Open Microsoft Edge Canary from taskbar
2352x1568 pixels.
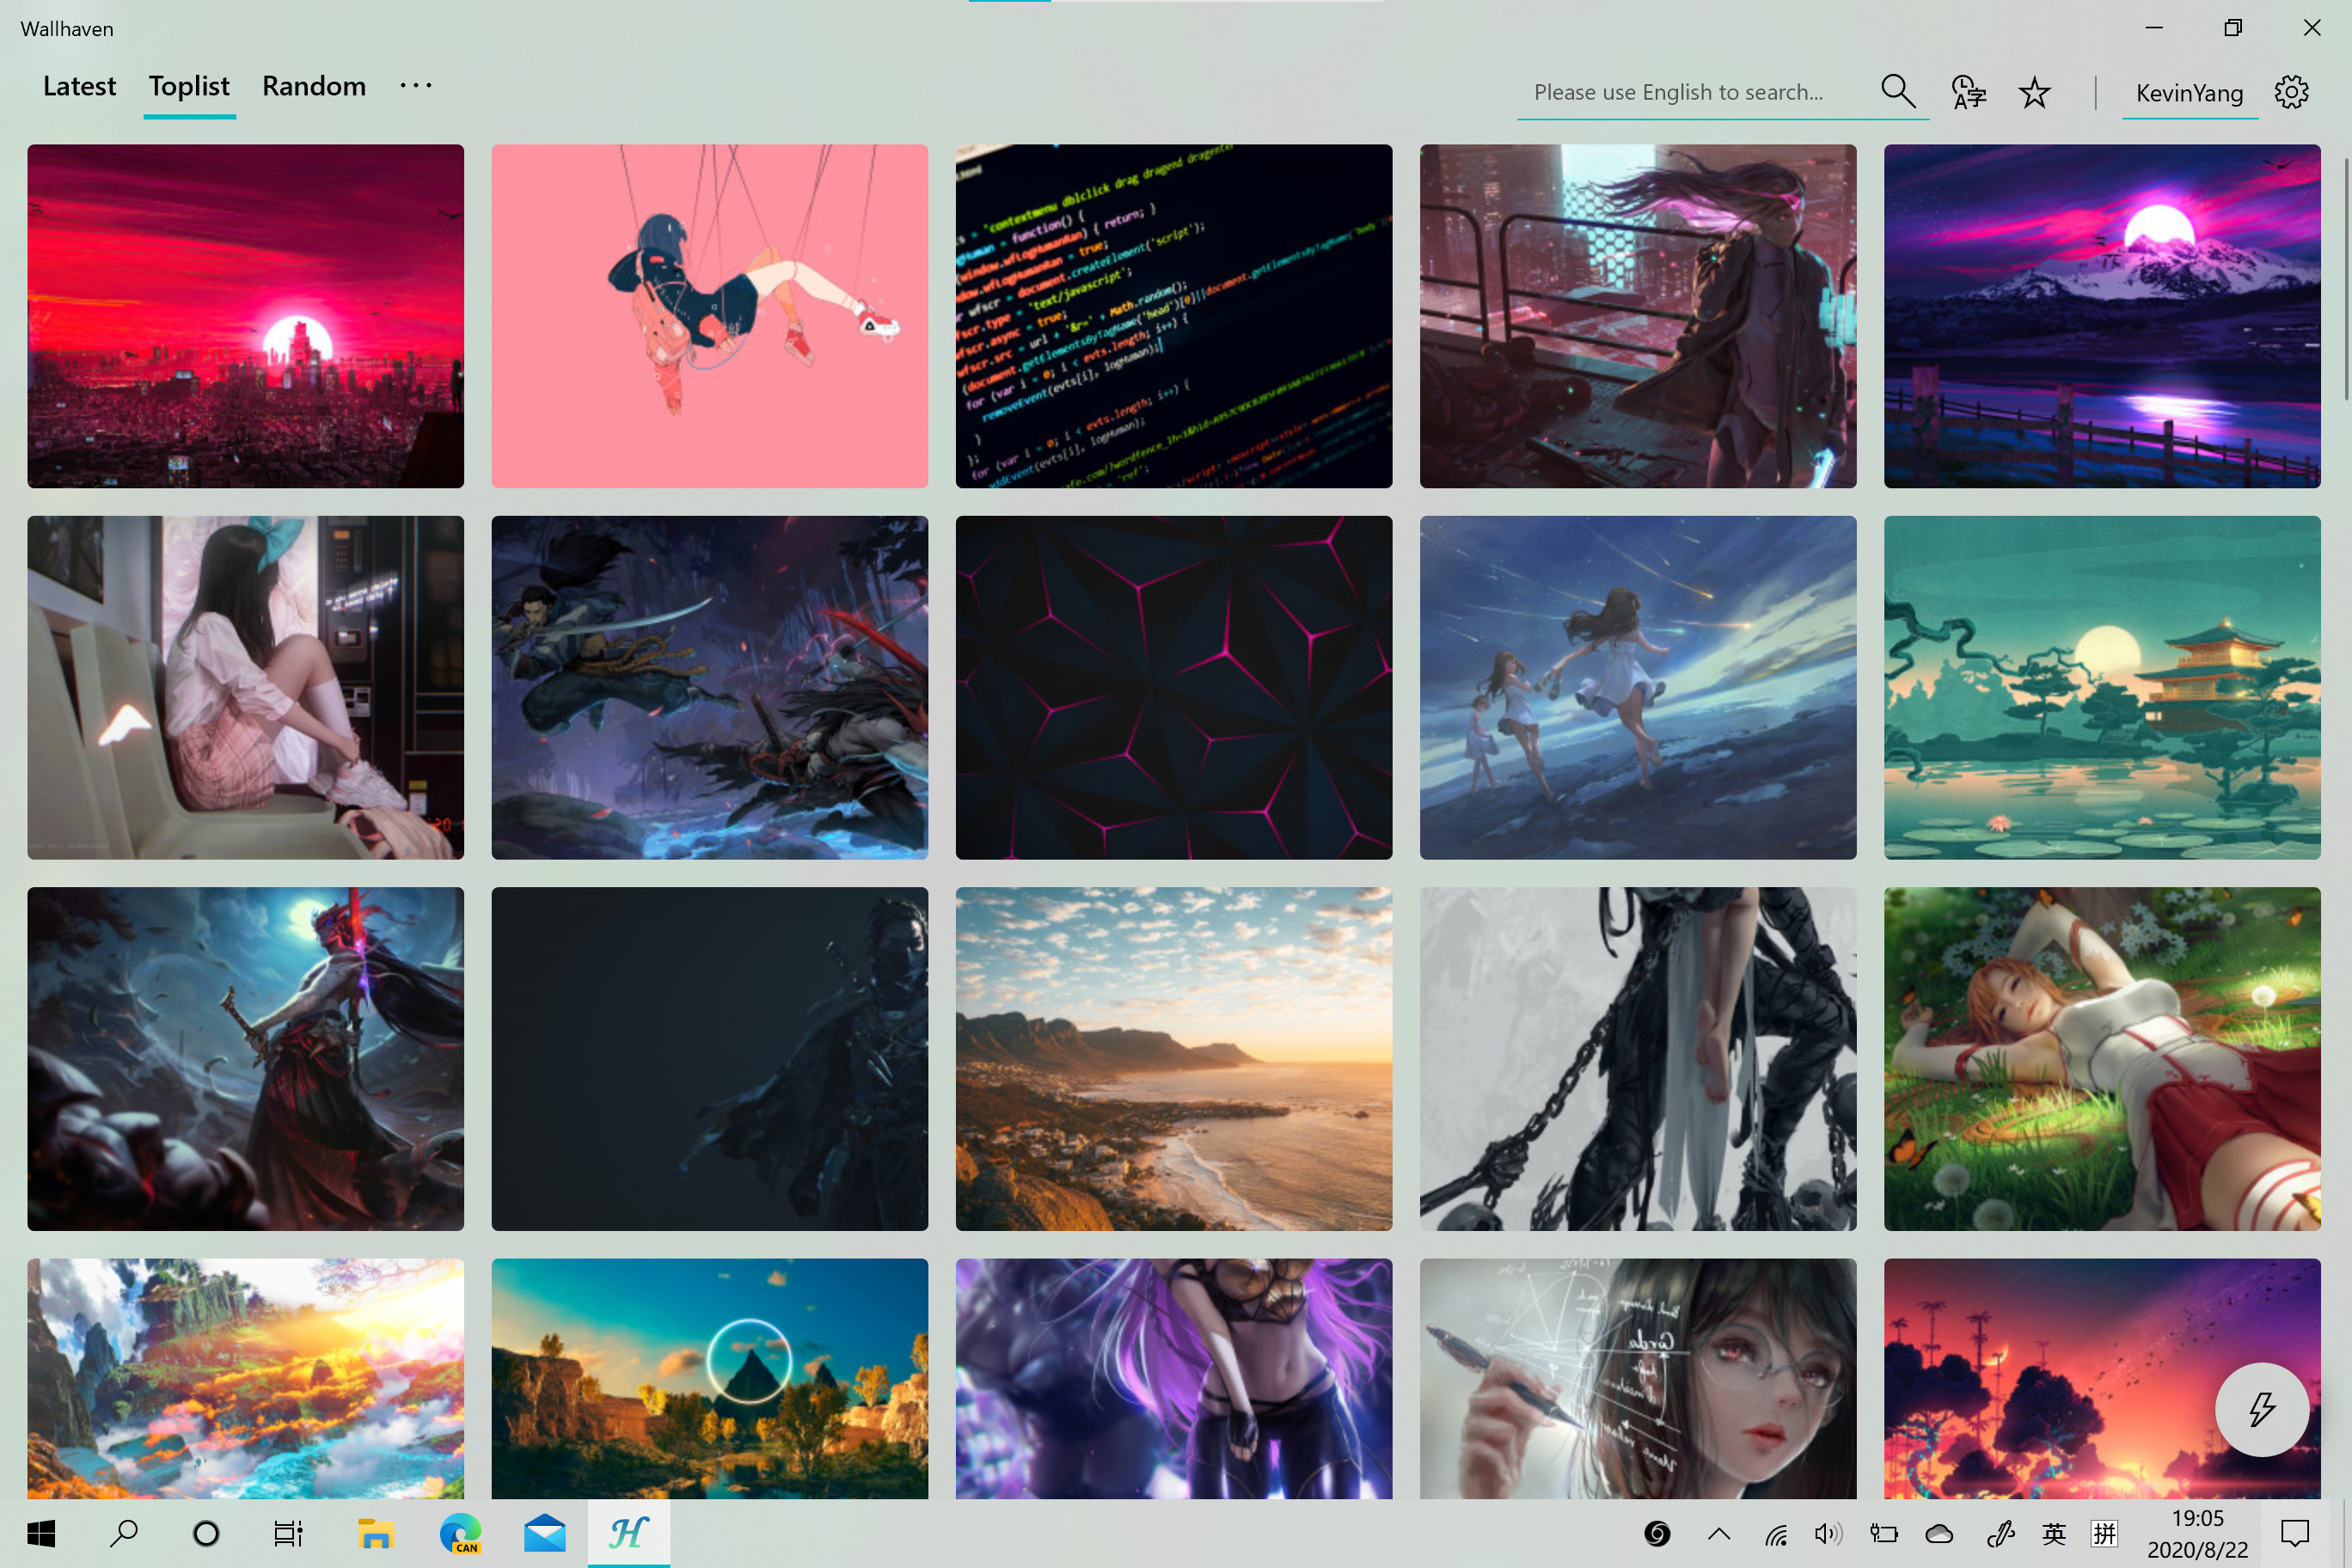pos(460,1533)
